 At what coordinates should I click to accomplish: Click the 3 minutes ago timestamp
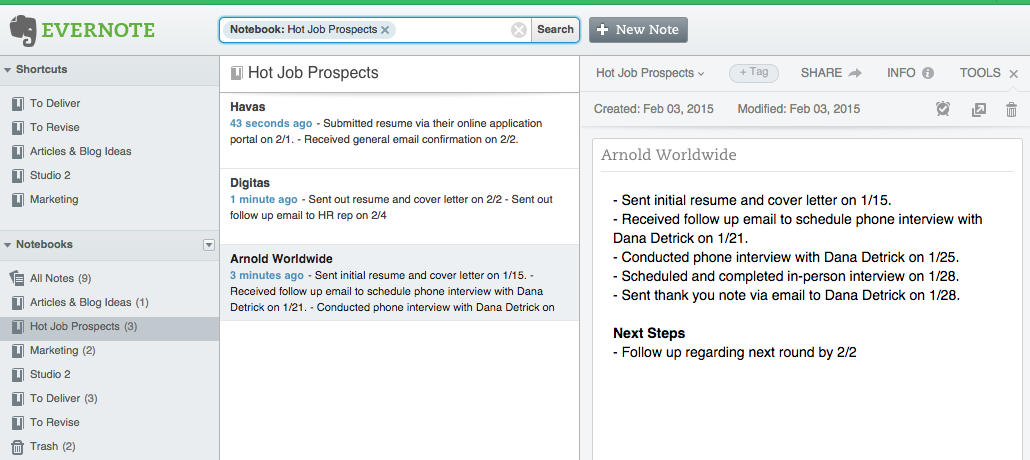[267, 275]
